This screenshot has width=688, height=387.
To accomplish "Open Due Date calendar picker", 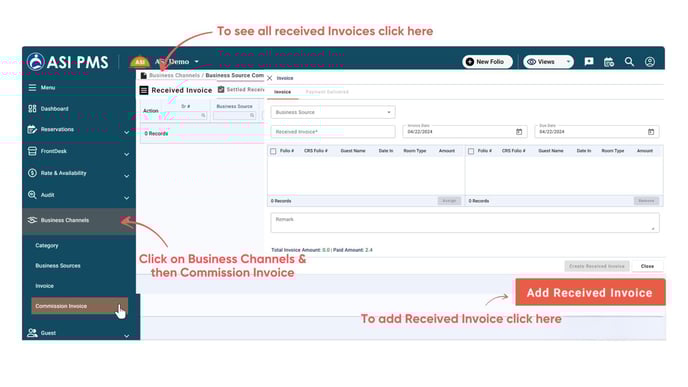I will (x=651, y=132).
